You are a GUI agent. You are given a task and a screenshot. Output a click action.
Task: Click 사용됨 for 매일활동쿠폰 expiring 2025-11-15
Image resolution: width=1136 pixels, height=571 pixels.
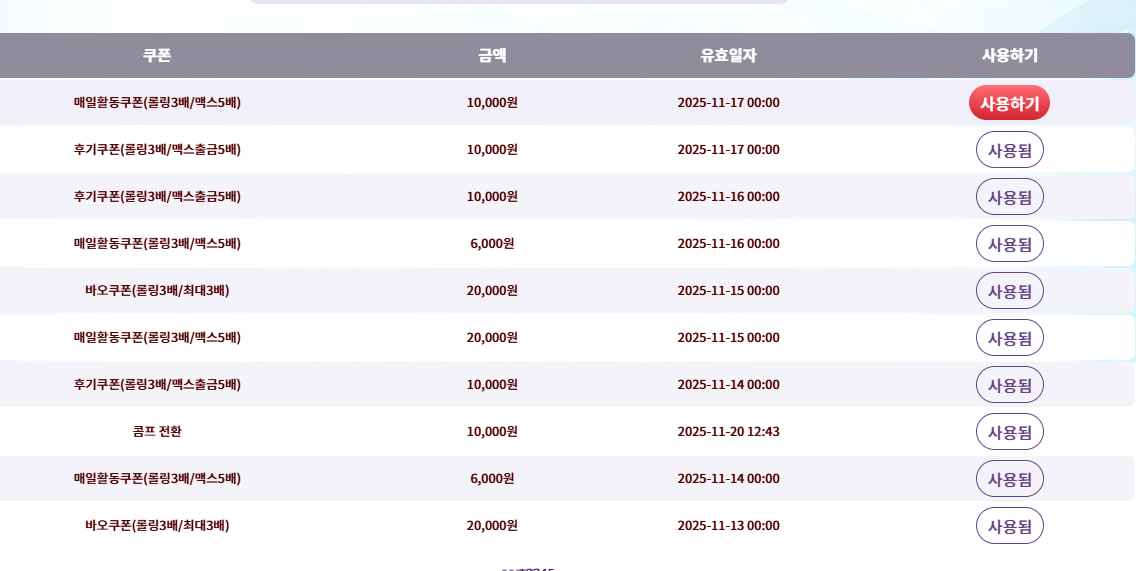(x=1009, y=338)
